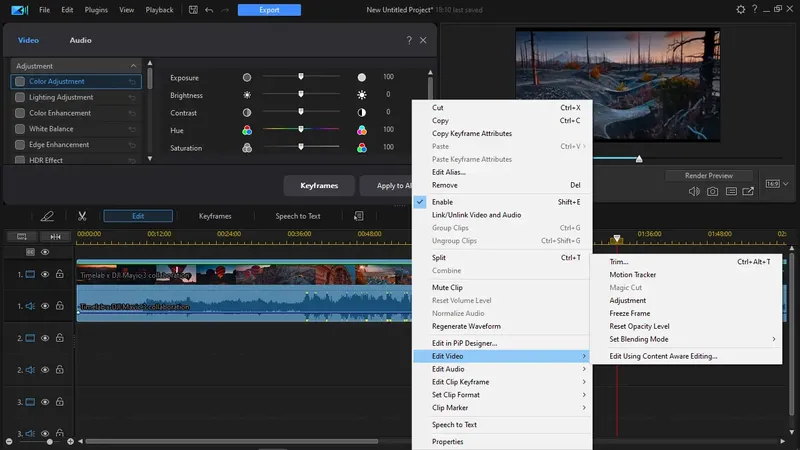Open the File menu

[44, 10]
